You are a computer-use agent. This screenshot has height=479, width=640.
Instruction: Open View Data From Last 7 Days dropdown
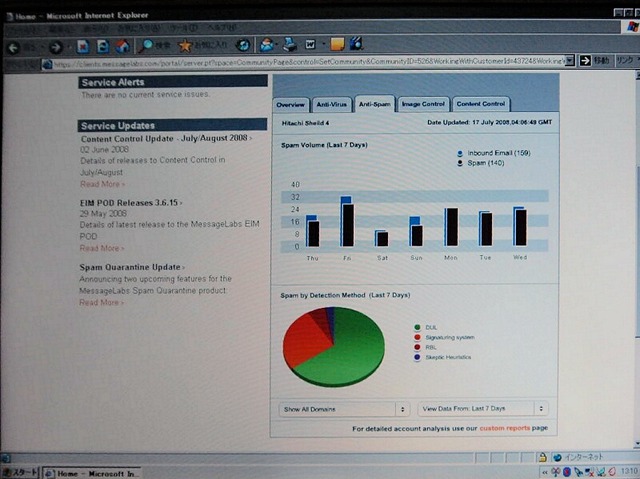click(482, 408)
